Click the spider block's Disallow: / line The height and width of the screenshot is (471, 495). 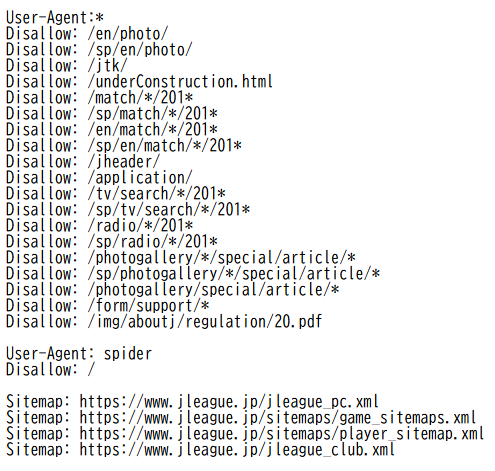coord(50,370)
